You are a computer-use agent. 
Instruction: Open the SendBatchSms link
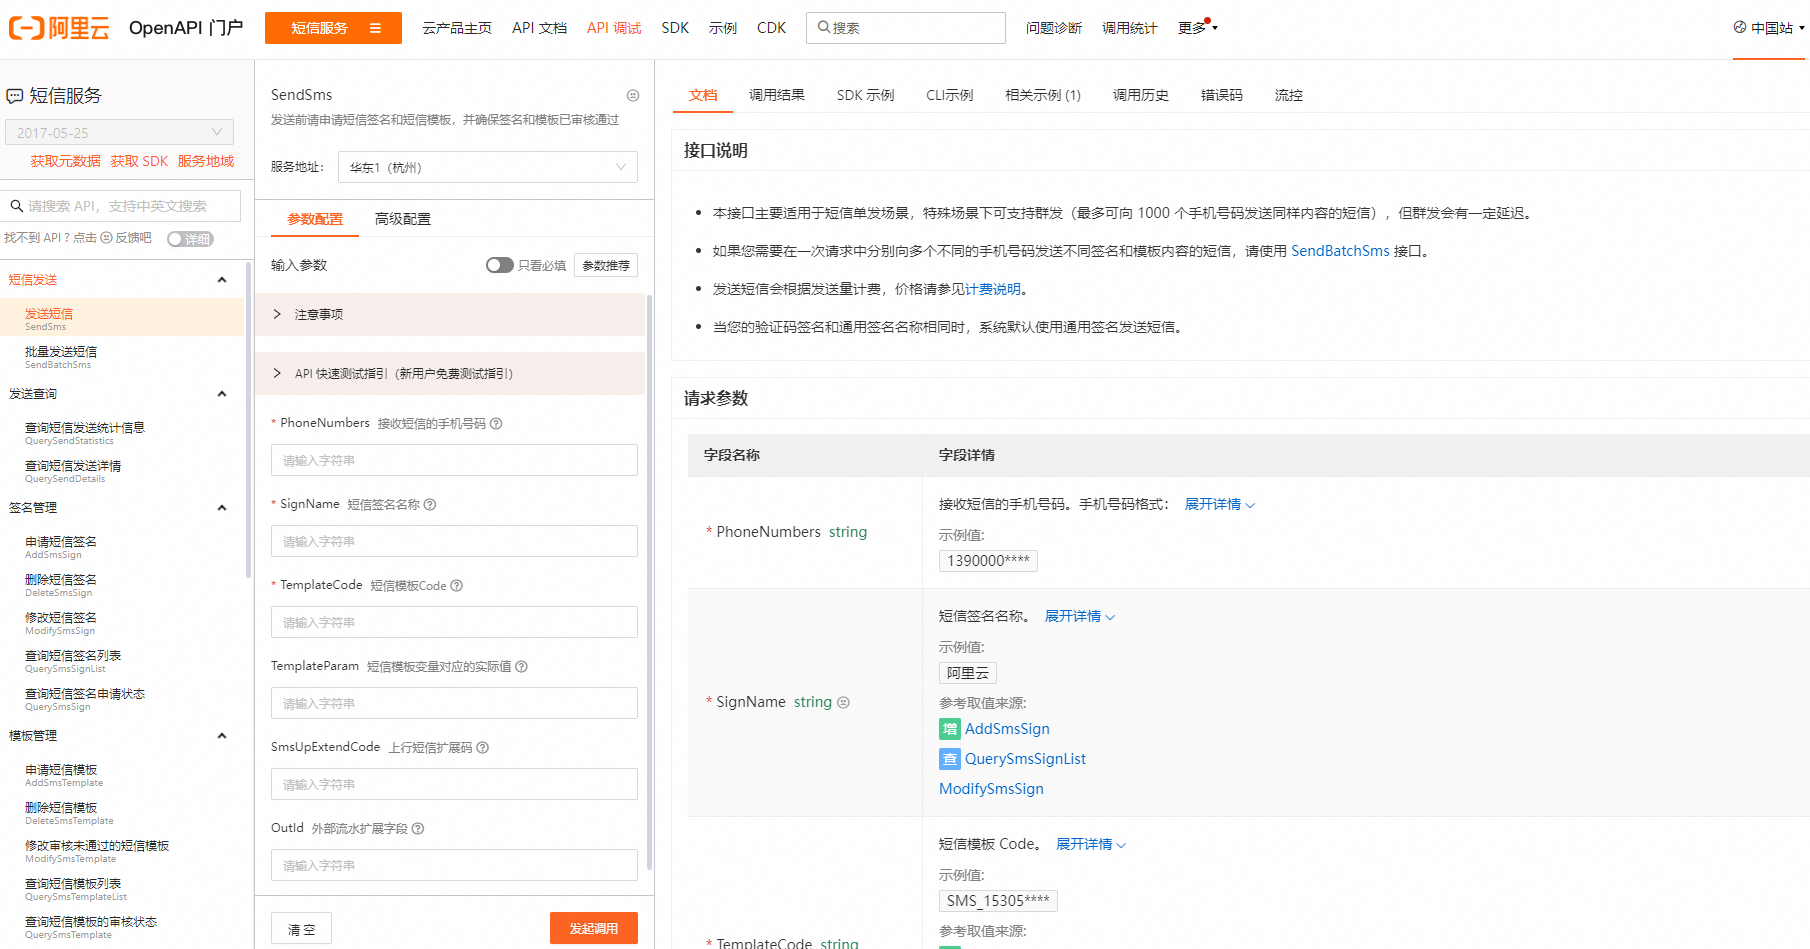(1340, 251)
